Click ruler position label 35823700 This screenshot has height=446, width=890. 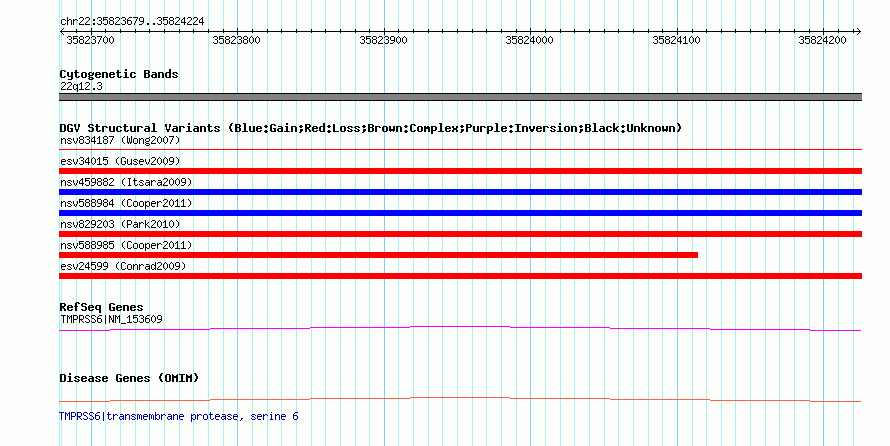pos(90,40)
